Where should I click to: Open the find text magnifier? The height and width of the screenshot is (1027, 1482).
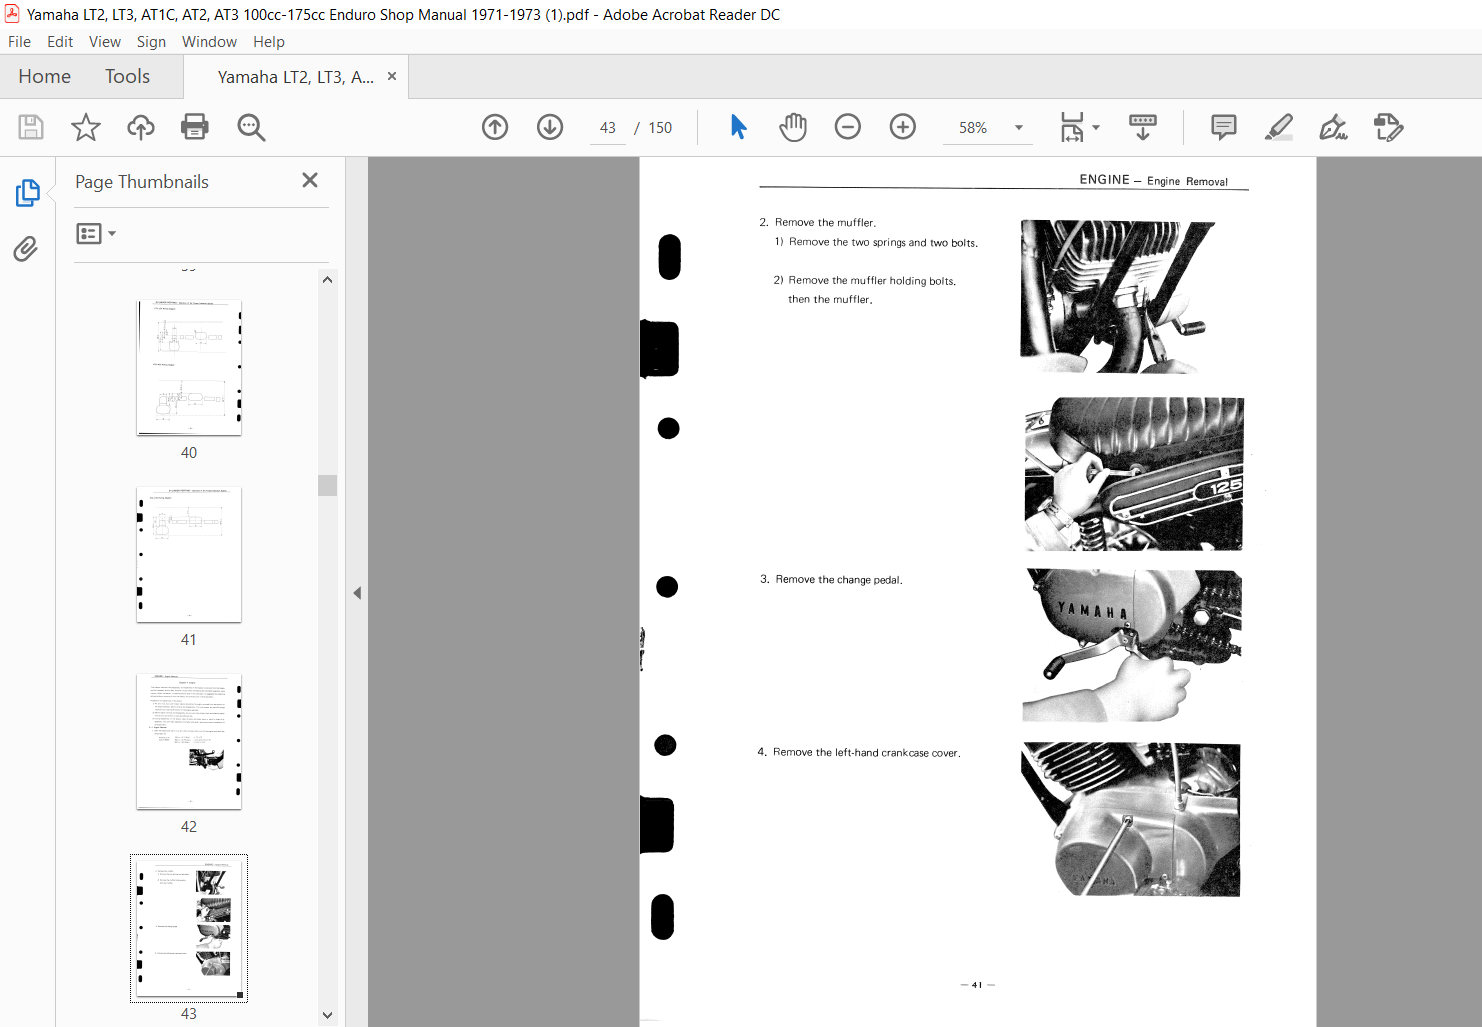point(251,127)
